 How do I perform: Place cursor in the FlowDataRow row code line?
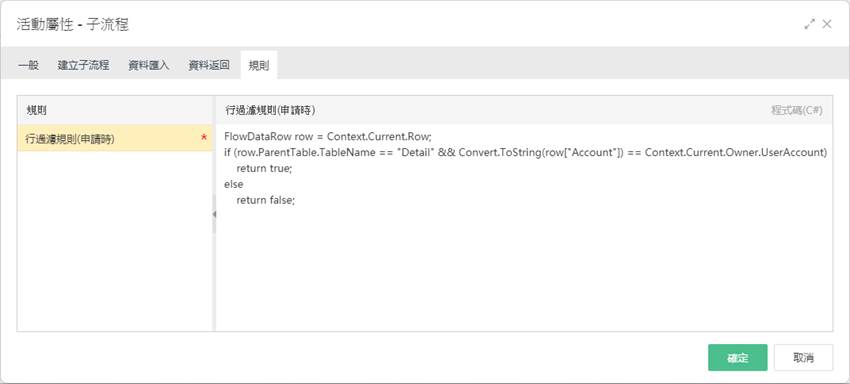tap(328, 136)
